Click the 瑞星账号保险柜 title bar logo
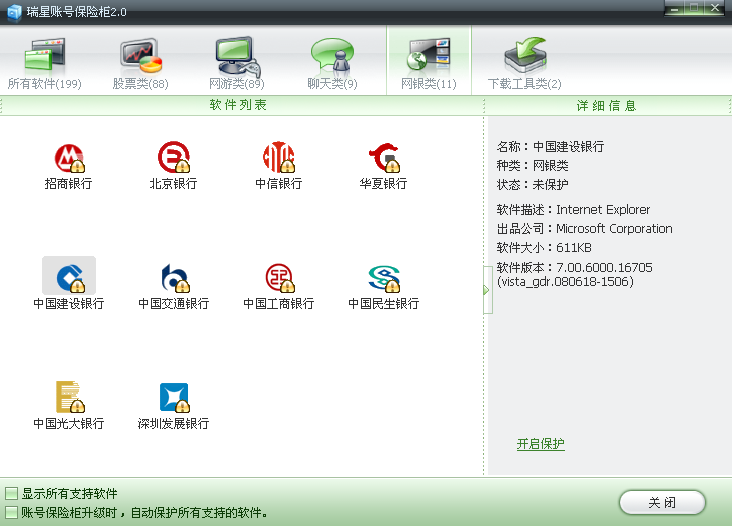The width and height of the screenshot is (732, 526). point(14,12)
